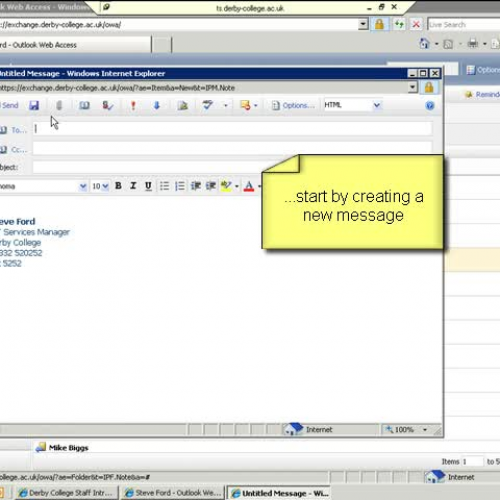Open a new tab in main browser
This screenshot has height=500, width=500.
tap(162, 45)
